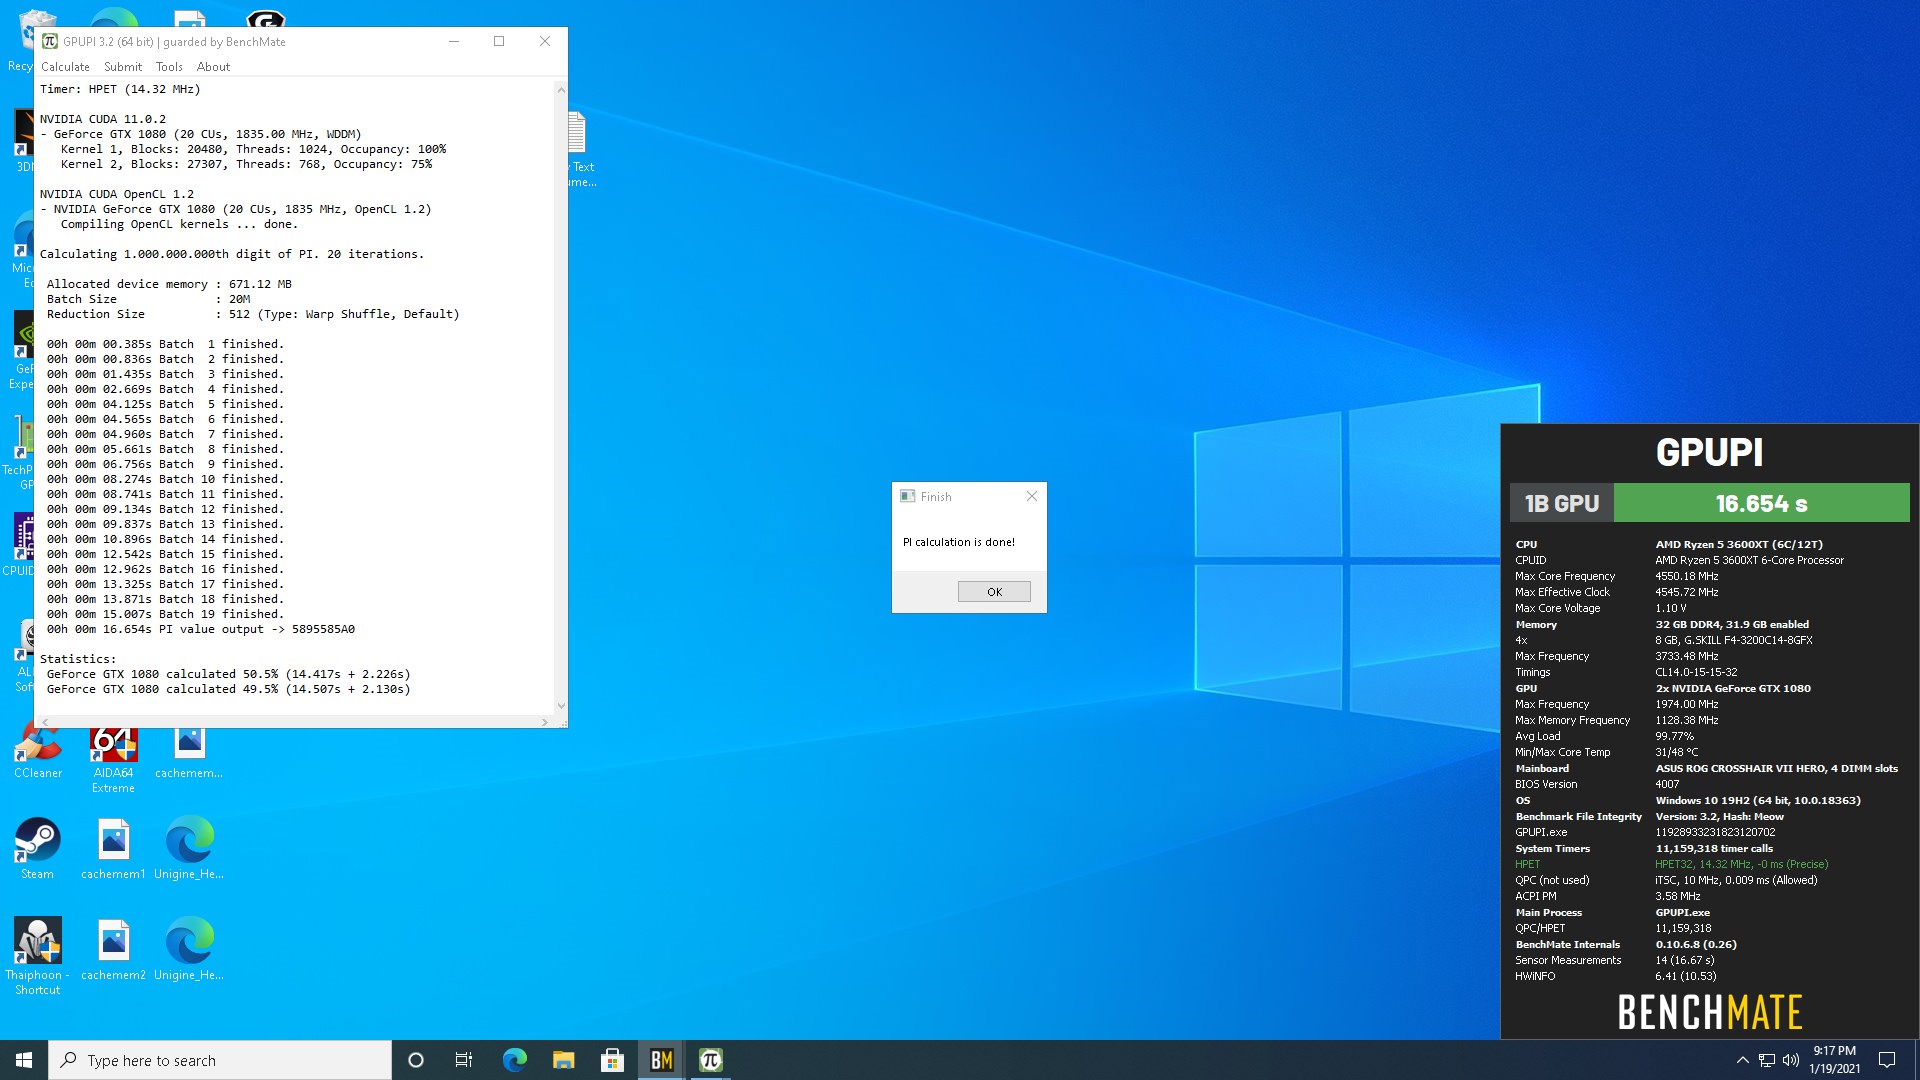Open the AIDA64 Extreme desktop icon

113,760
